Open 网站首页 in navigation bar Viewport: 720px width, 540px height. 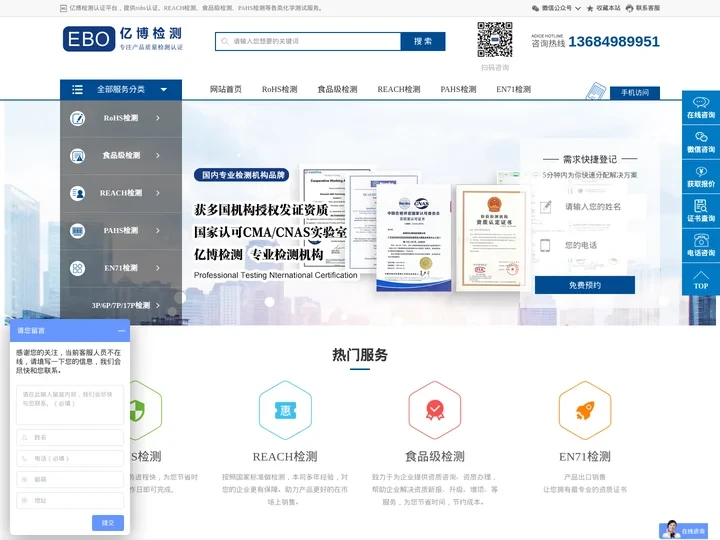click(x=225, y=89)
